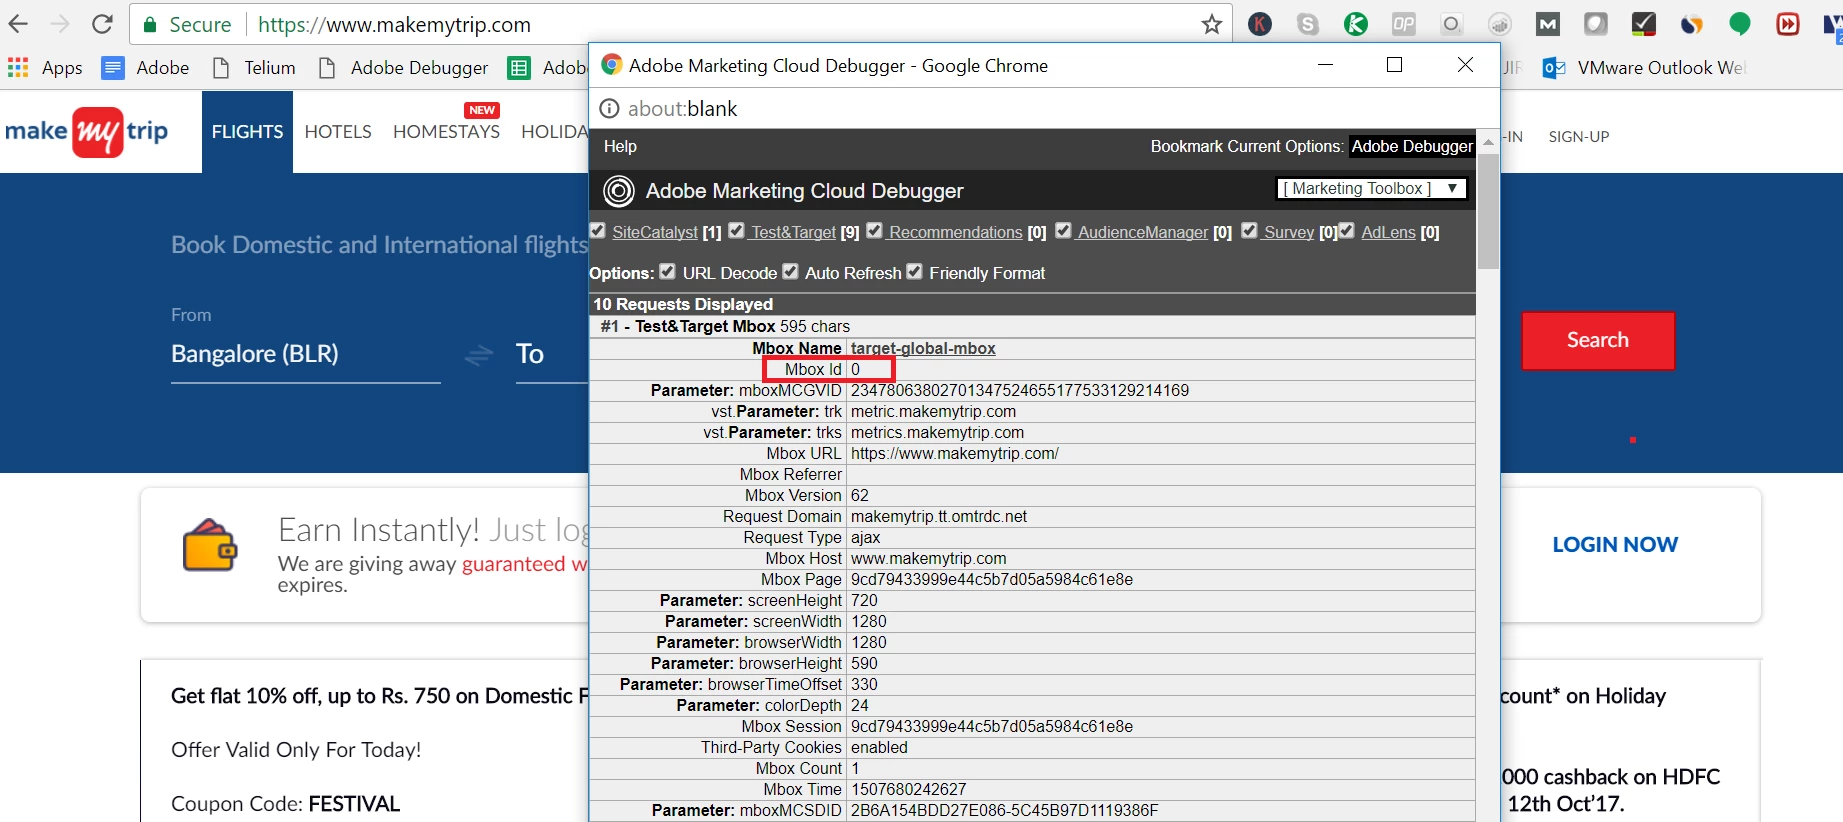Viewport: 1843px width, 822px height.
Task: Click the Adobe Marketing Cloud Debugger logo
Action: (x=619, y=190)
